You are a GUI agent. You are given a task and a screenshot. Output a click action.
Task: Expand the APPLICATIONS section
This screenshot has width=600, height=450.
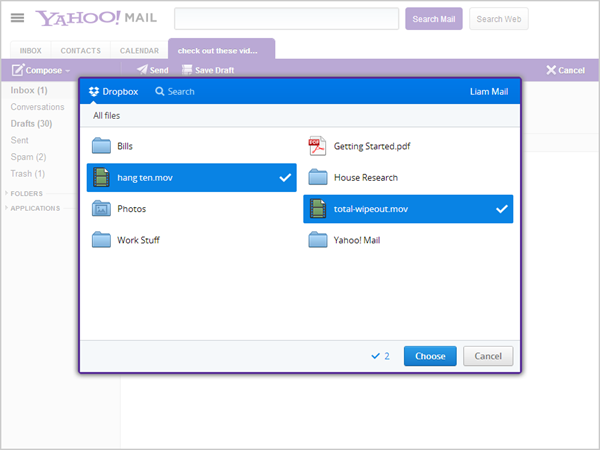point(33,208)
